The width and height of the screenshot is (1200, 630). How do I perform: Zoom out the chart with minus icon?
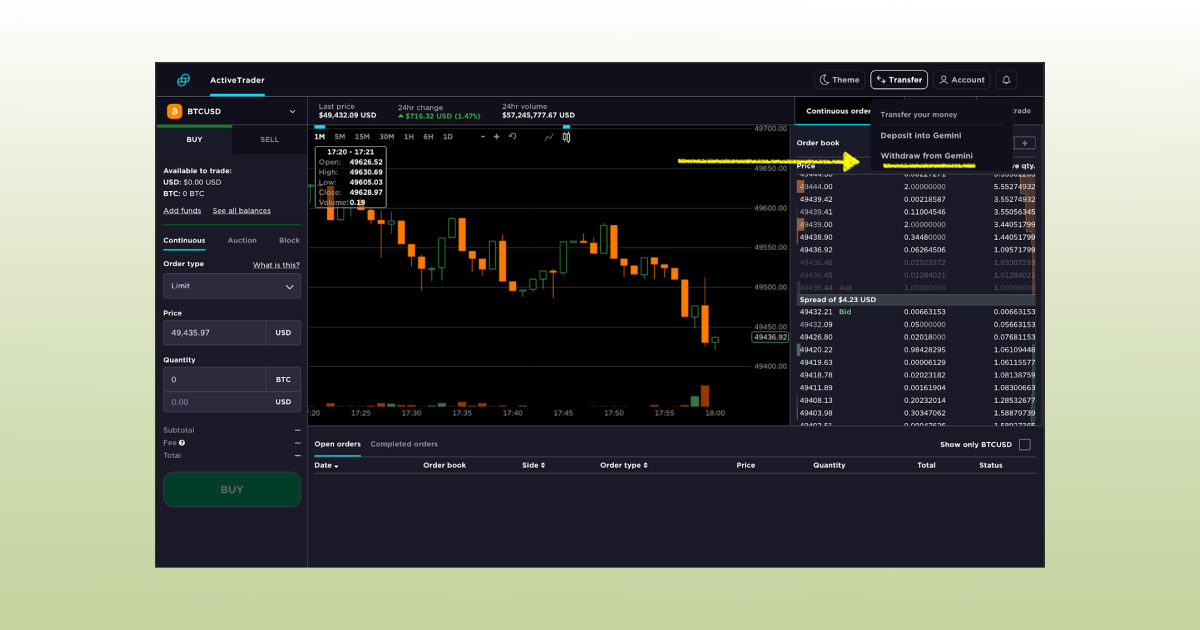pyautogui.click(x=482, y=137)
